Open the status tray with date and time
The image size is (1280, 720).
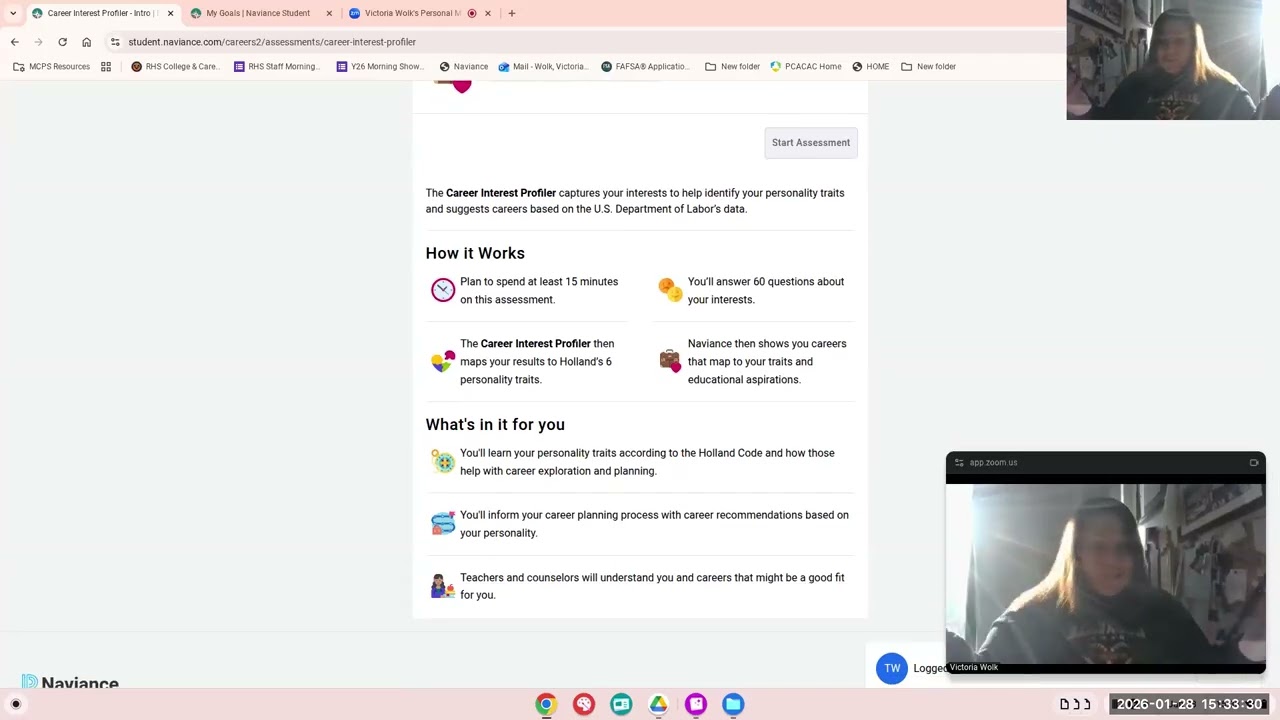[1189, 704]
